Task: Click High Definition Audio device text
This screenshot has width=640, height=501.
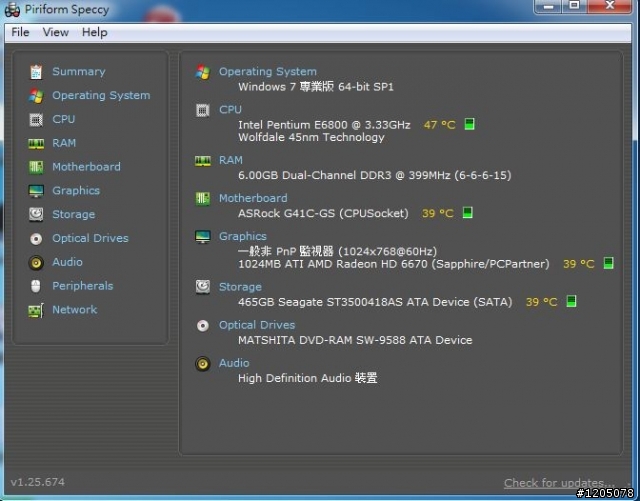Action: click(308, 378)
